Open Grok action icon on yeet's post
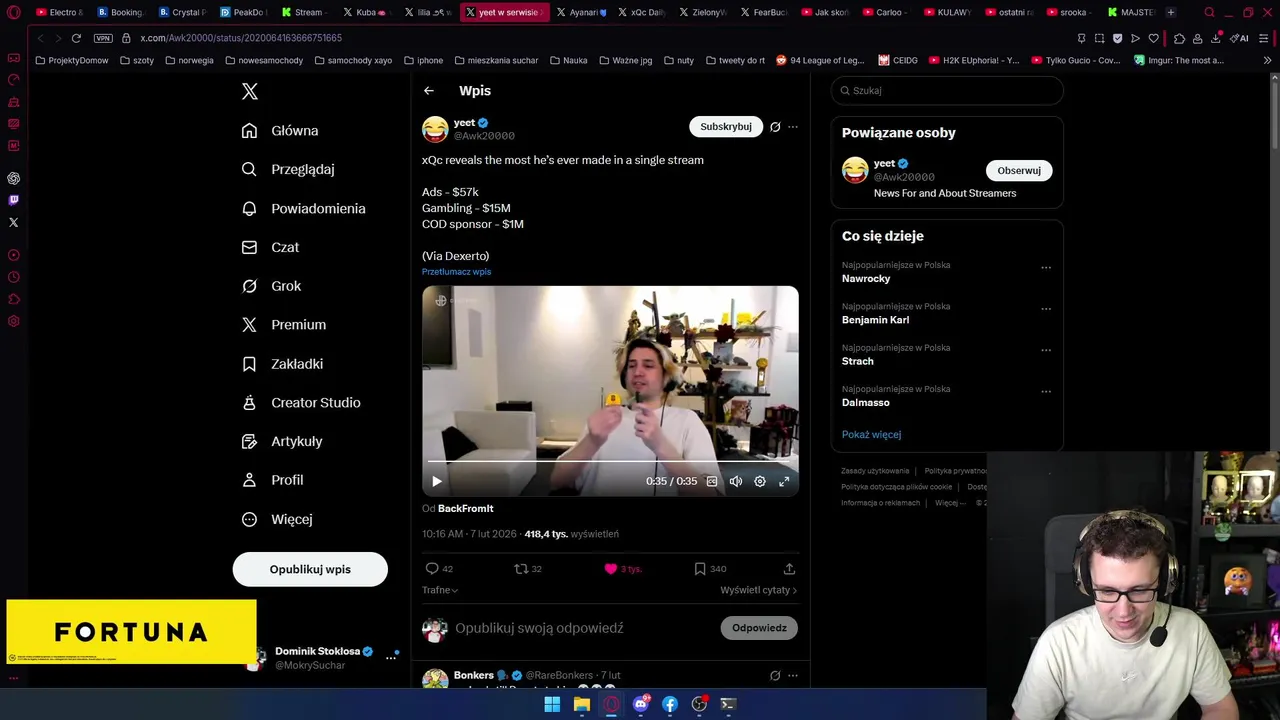The height and width of the screenshot is (720, 1280). (775, 127)
